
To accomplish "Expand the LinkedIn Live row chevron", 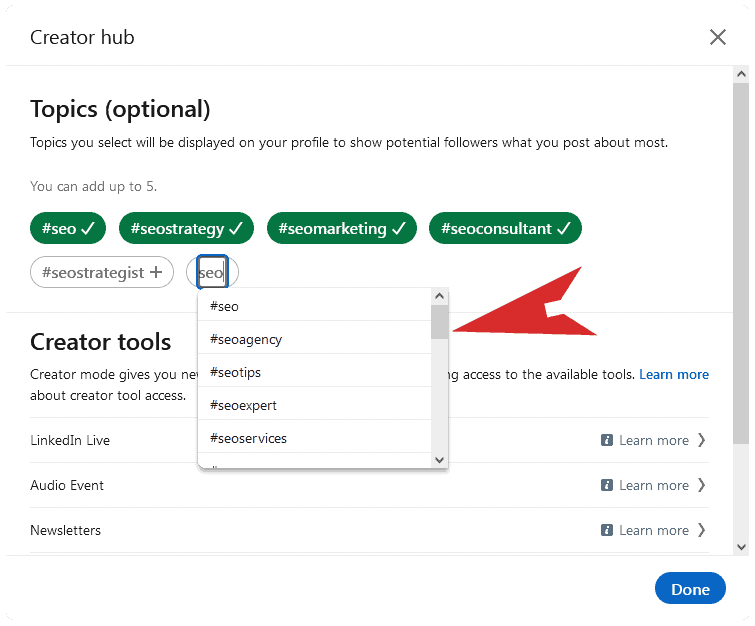I will (x=702, y=440).
